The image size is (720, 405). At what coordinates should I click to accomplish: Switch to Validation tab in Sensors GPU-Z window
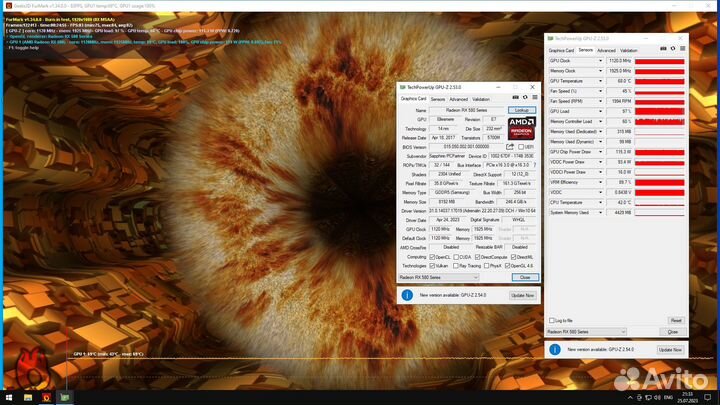[629, 51]
